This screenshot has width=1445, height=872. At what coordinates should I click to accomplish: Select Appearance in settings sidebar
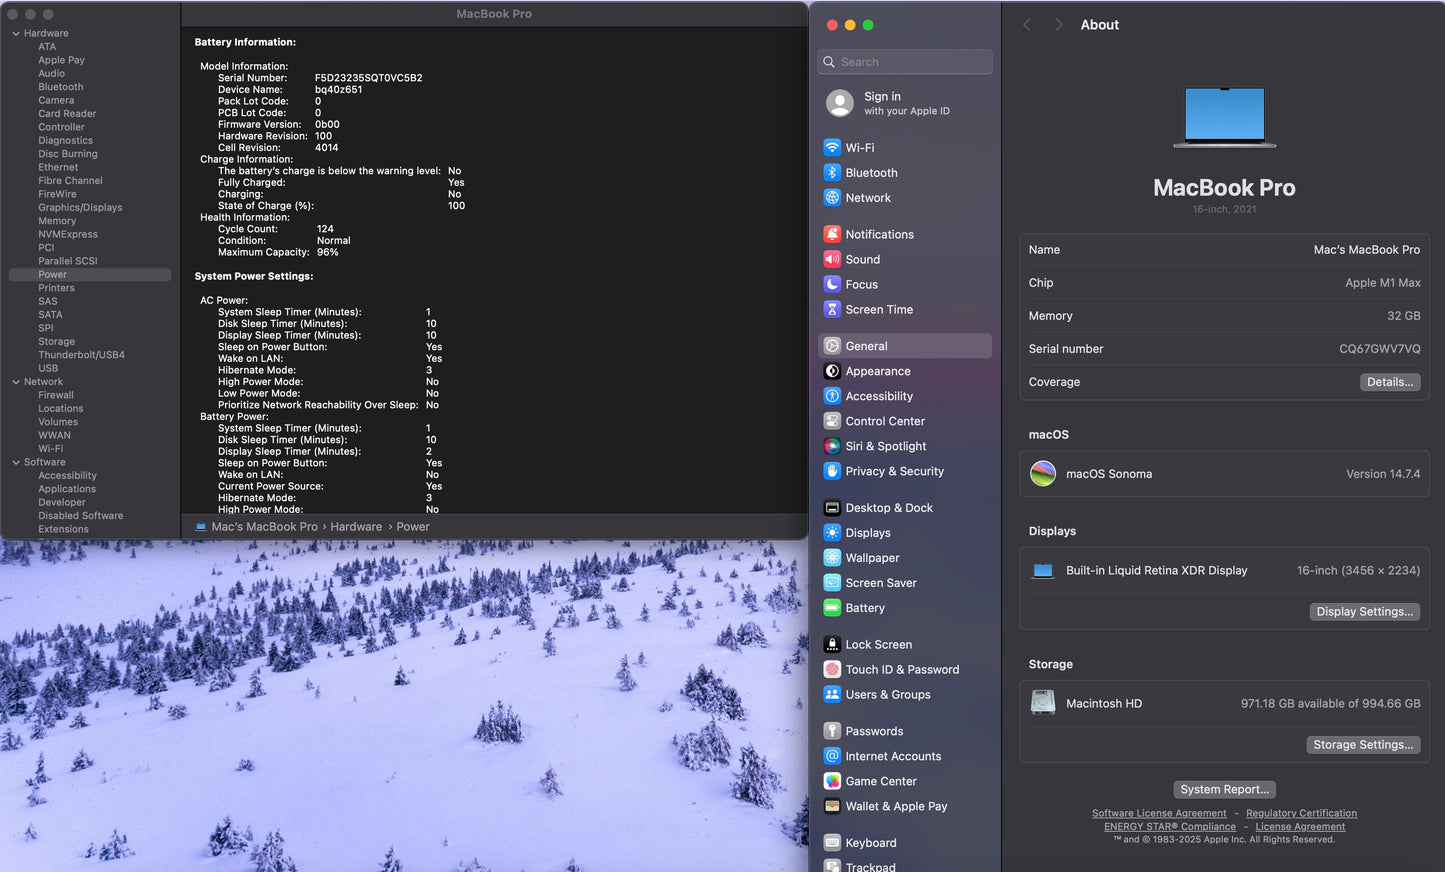click(877, 371)
